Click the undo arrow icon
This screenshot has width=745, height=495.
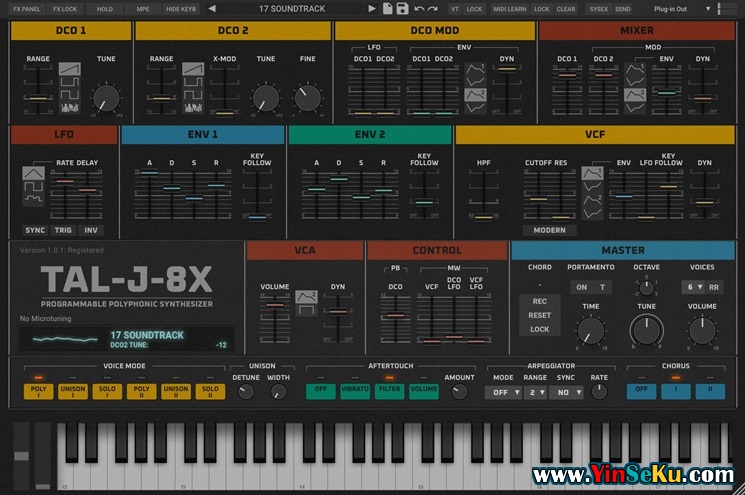pyautogui.click(x=418, y=8)
